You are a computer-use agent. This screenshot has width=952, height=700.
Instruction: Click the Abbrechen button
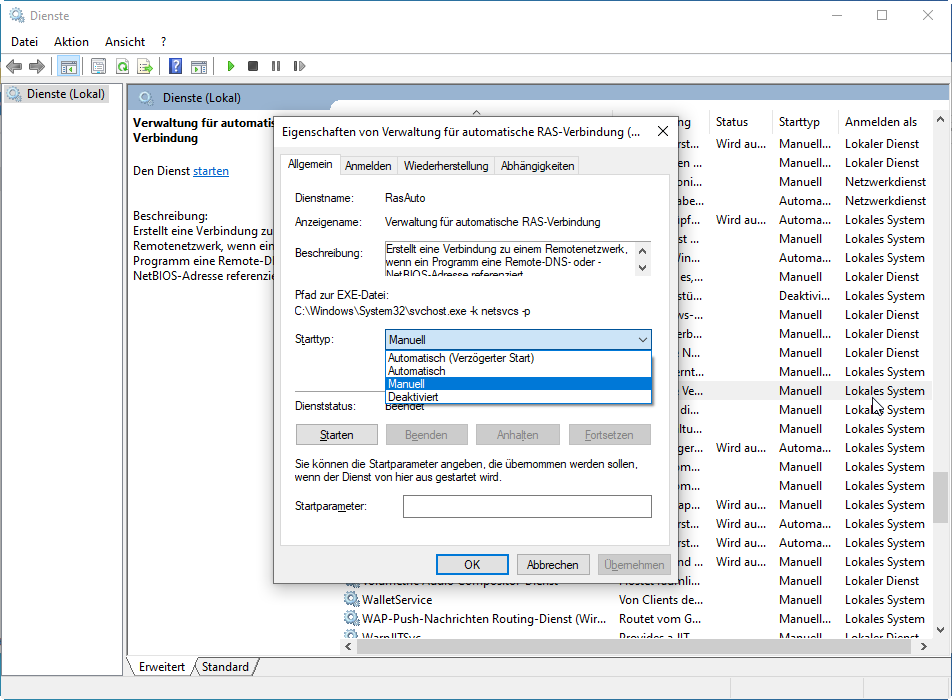tap(552, 565)
